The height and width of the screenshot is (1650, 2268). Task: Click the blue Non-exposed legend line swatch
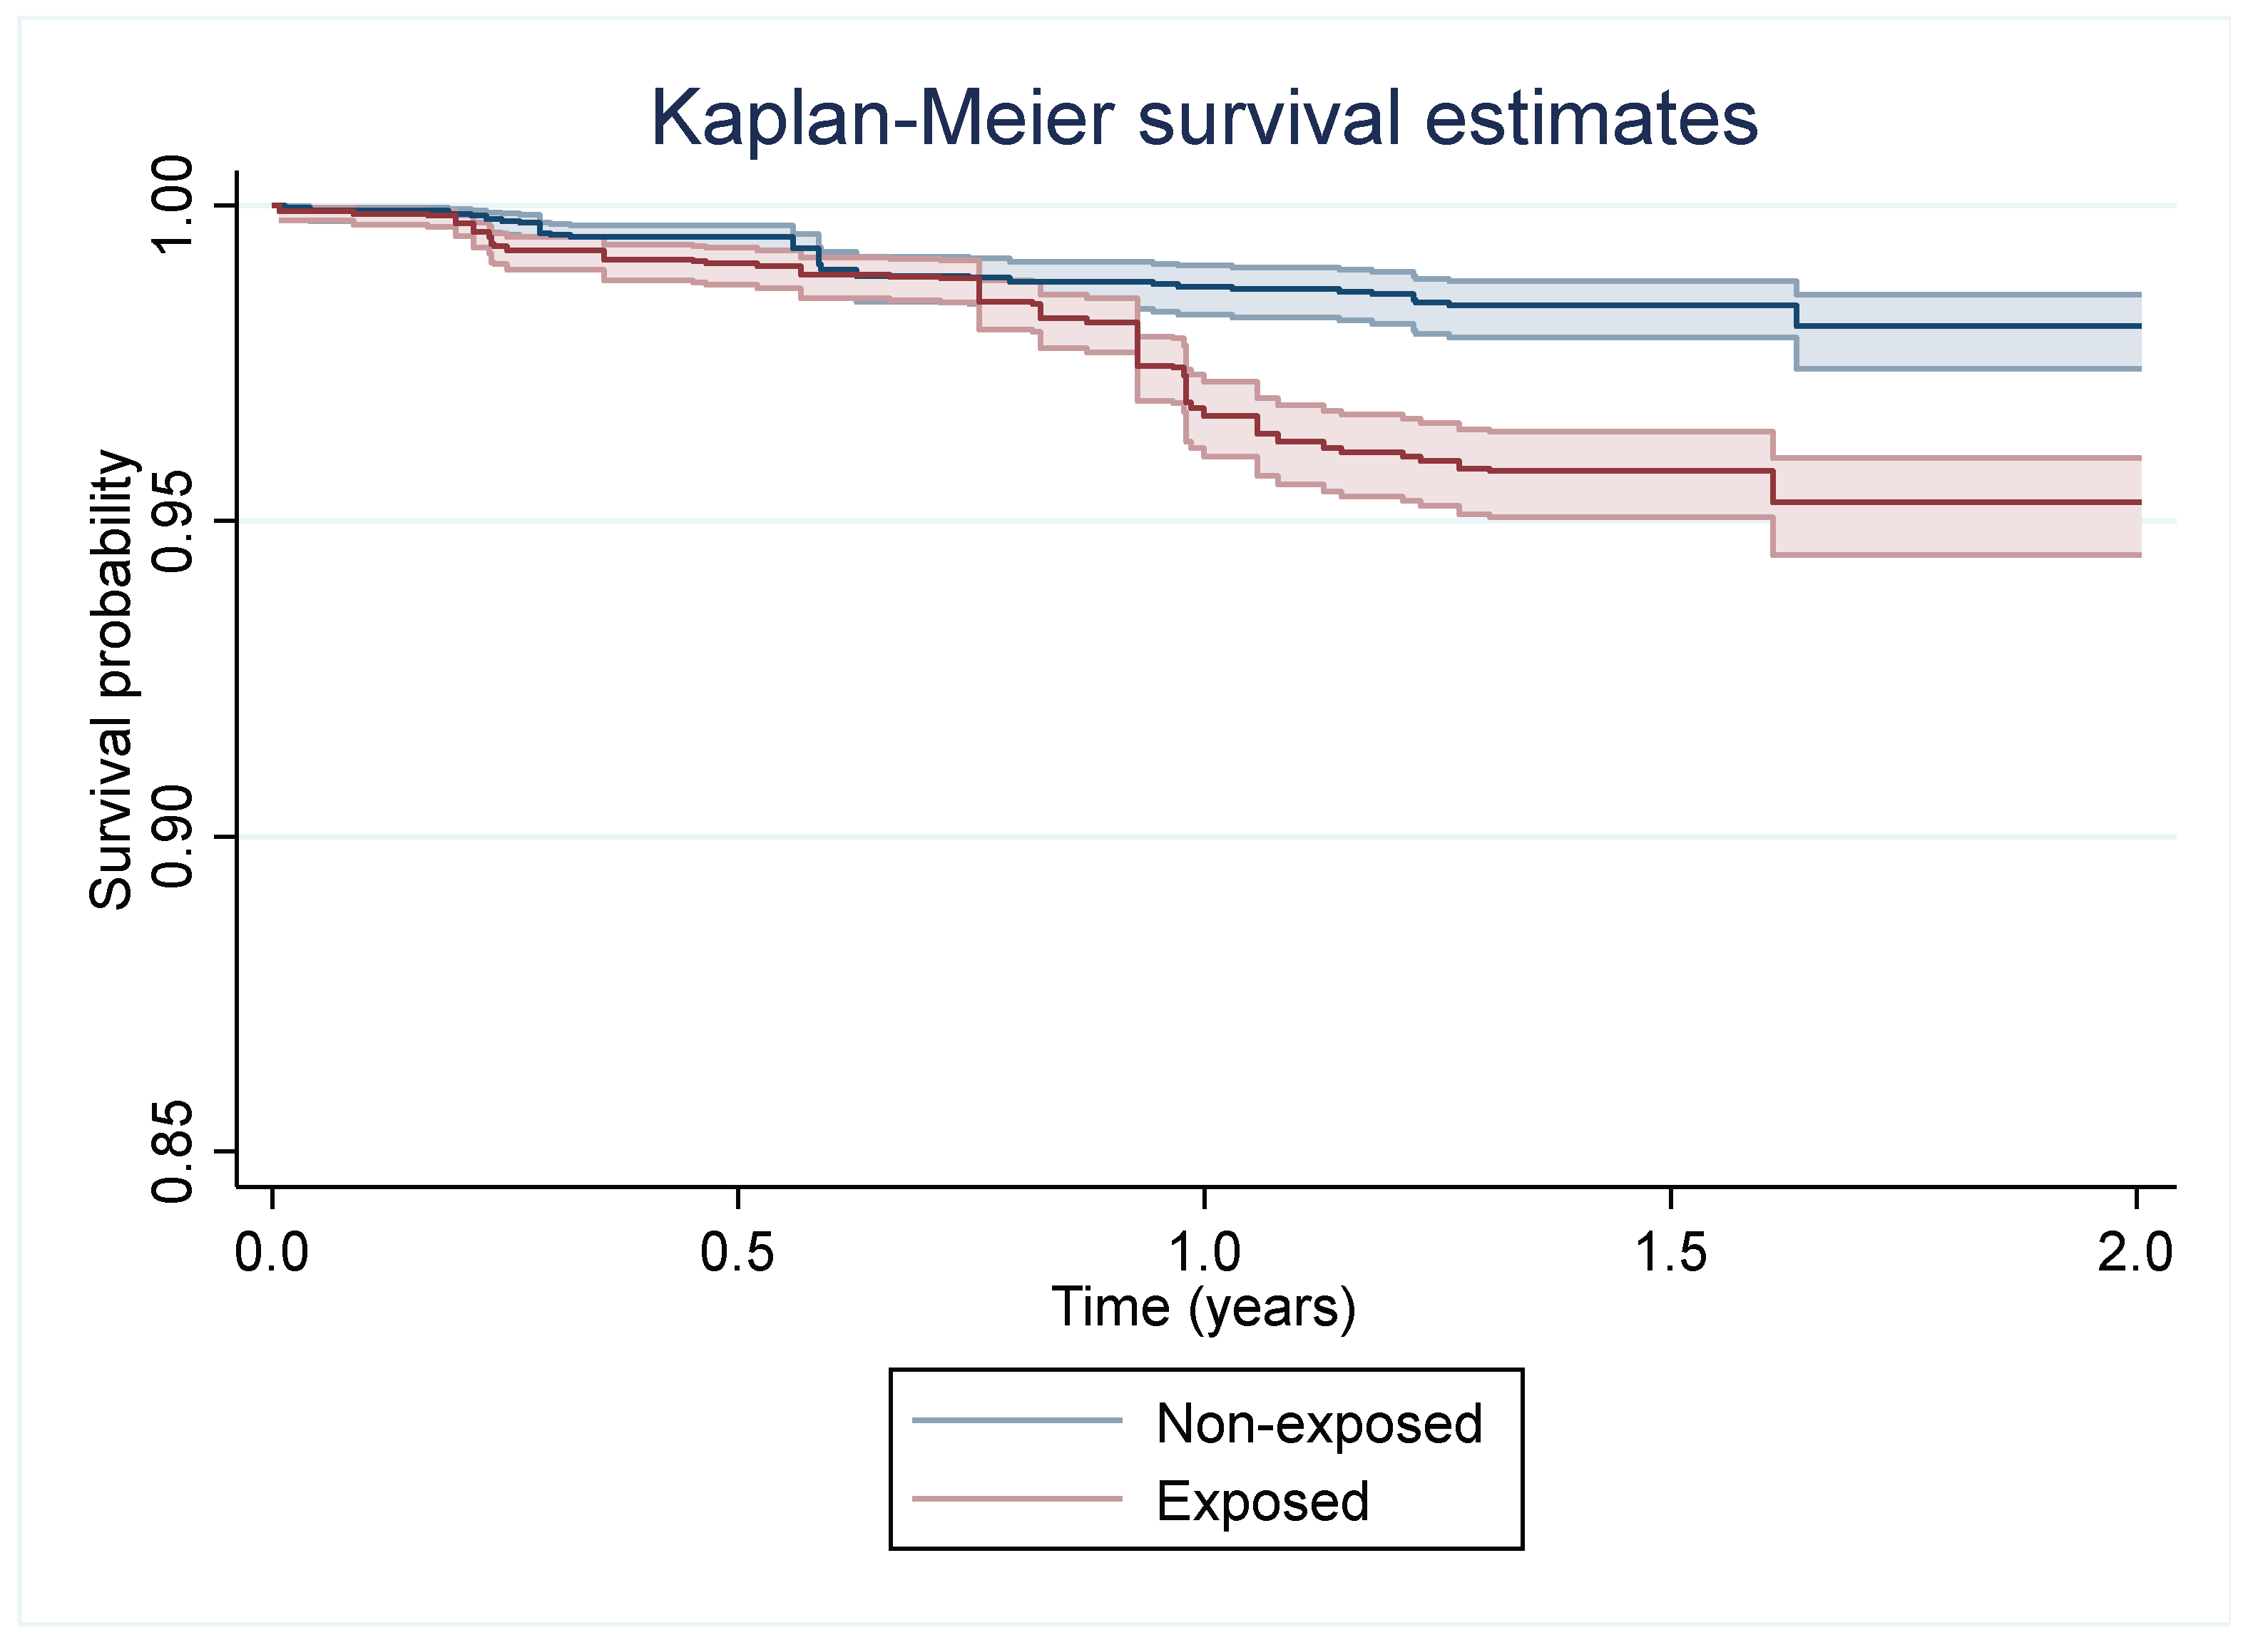pos(1017,1421)
